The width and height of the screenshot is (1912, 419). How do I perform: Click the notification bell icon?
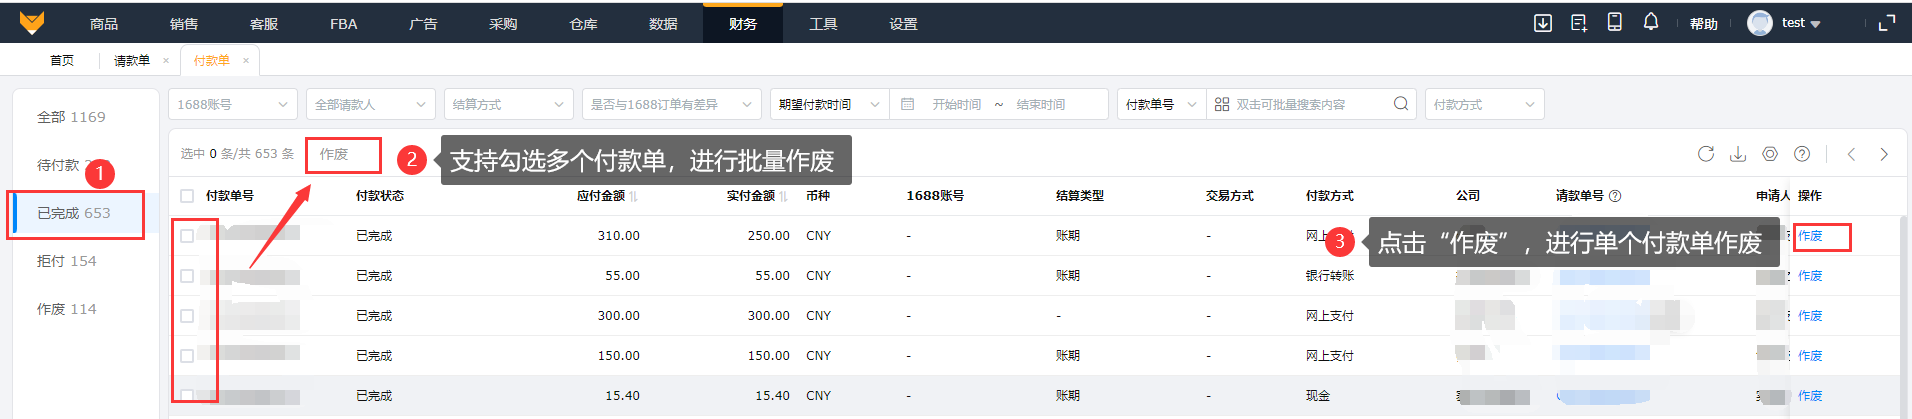pyautogui.click(x=1651, y=22)
